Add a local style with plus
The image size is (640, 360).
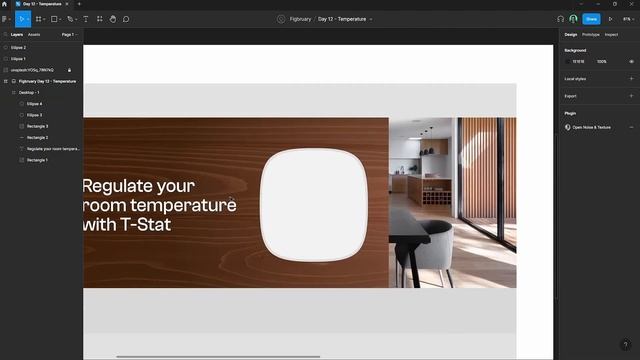coord(631,79)
